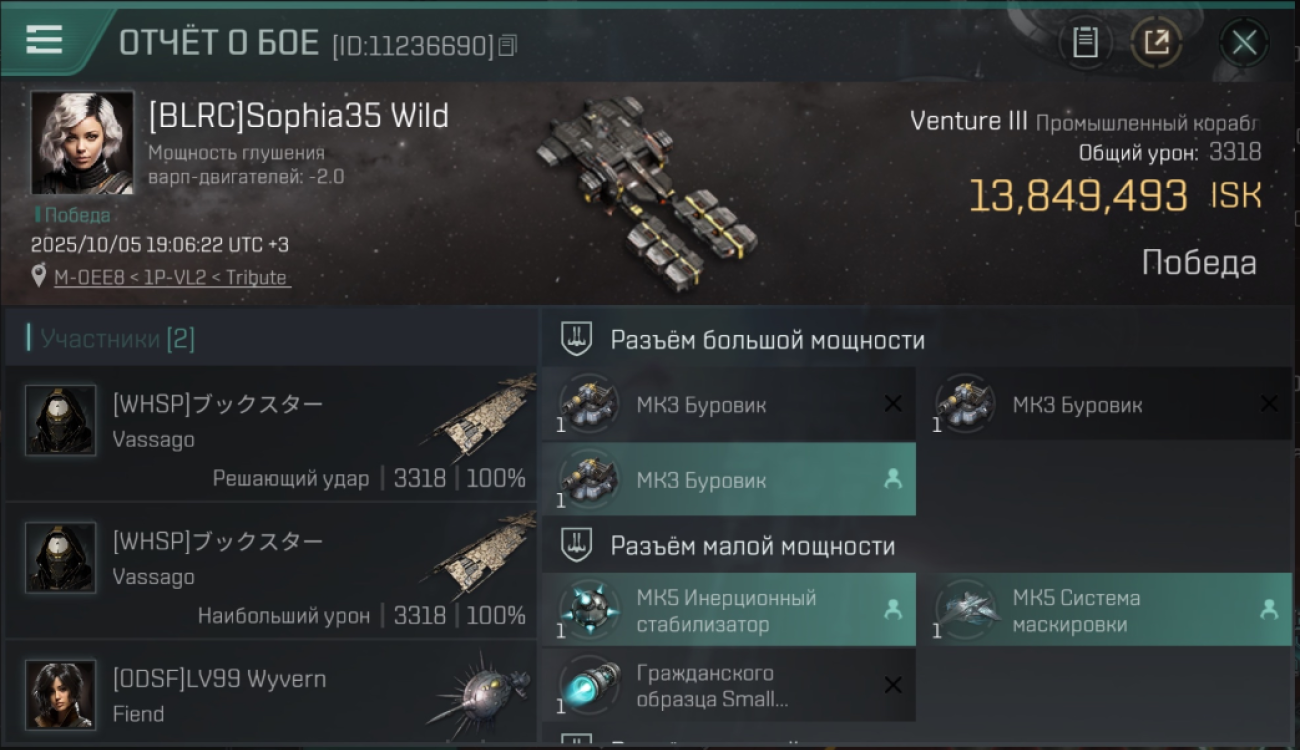Share the battle report externally
The image size is (1300, 750).
(x=1156, y=42)
